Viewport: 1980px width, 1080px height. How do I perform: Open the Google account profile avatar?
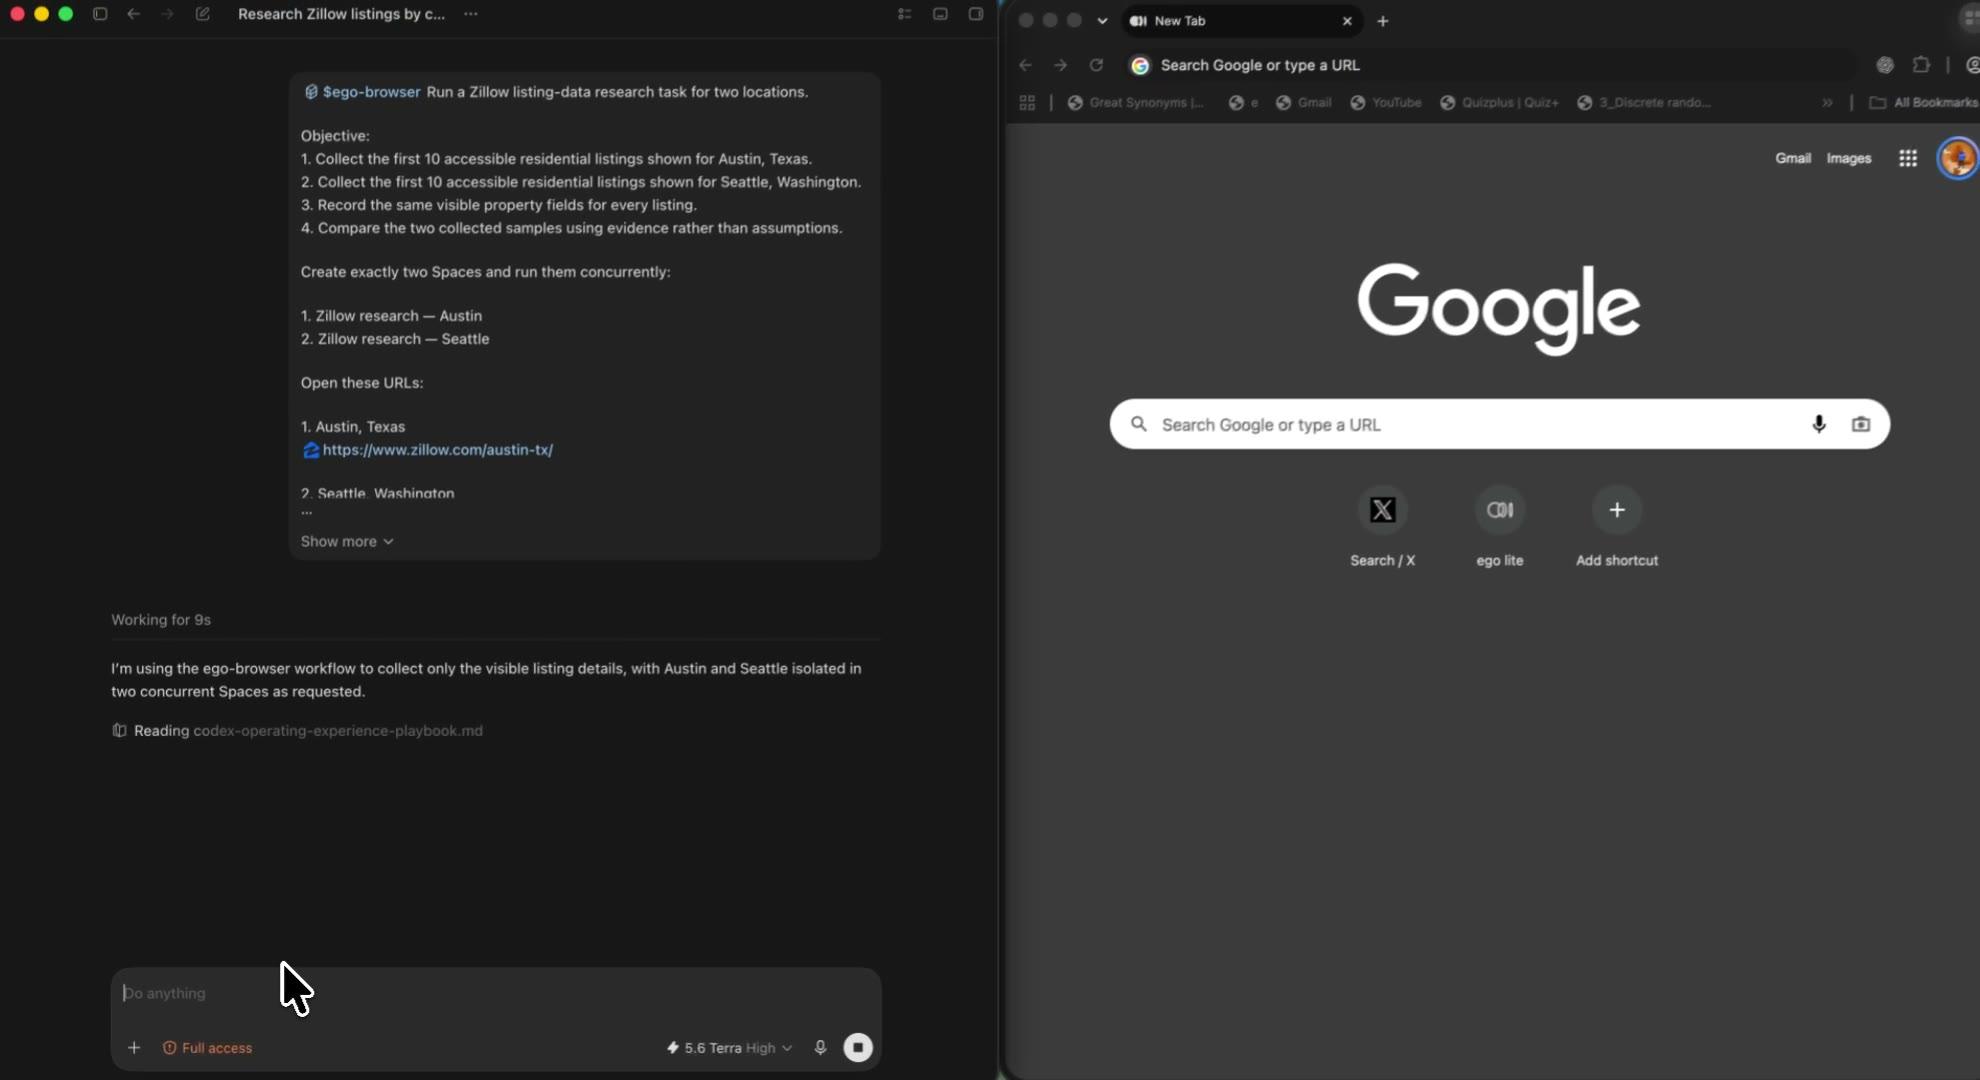tap(1958, 158)
